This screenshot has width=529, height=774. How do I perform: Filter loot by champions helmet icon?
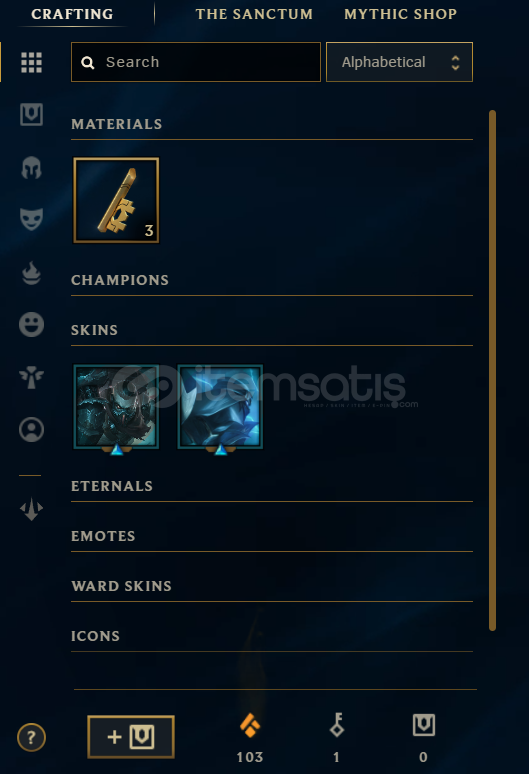coord(31,167)
